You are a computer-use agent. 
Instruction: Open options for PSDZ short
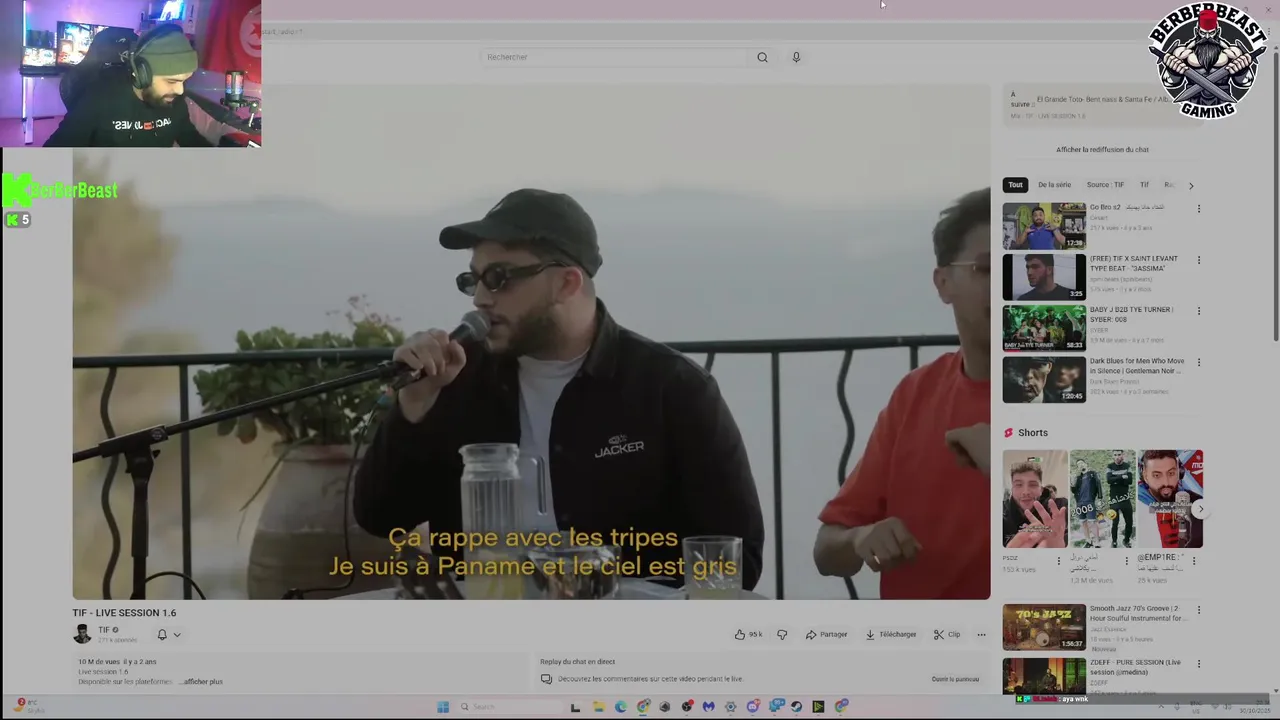click(1059, 561)
